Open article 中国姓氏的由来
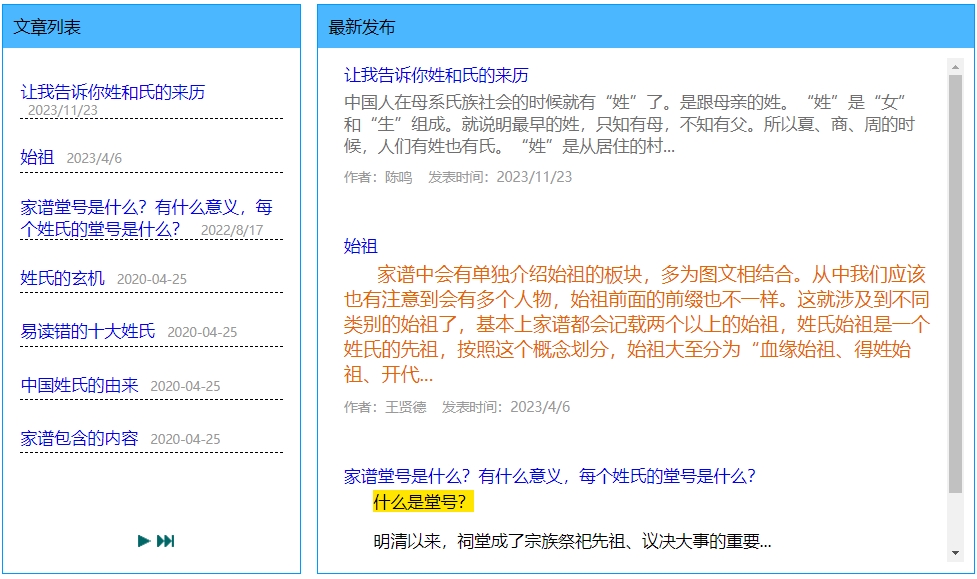 pyautogui.click(x=79, y=385)
